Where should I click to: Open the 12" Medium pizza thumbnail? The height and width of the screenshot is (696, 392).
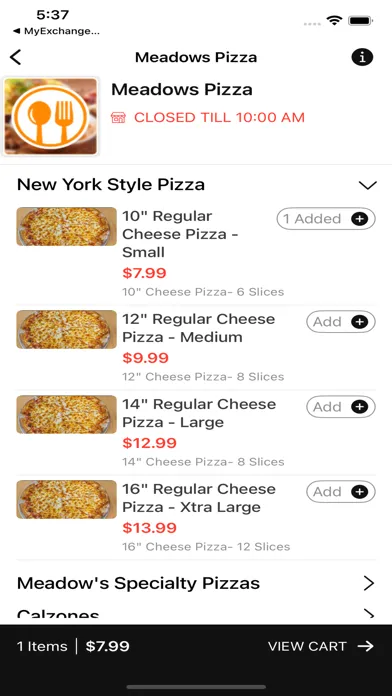(67, 329)
